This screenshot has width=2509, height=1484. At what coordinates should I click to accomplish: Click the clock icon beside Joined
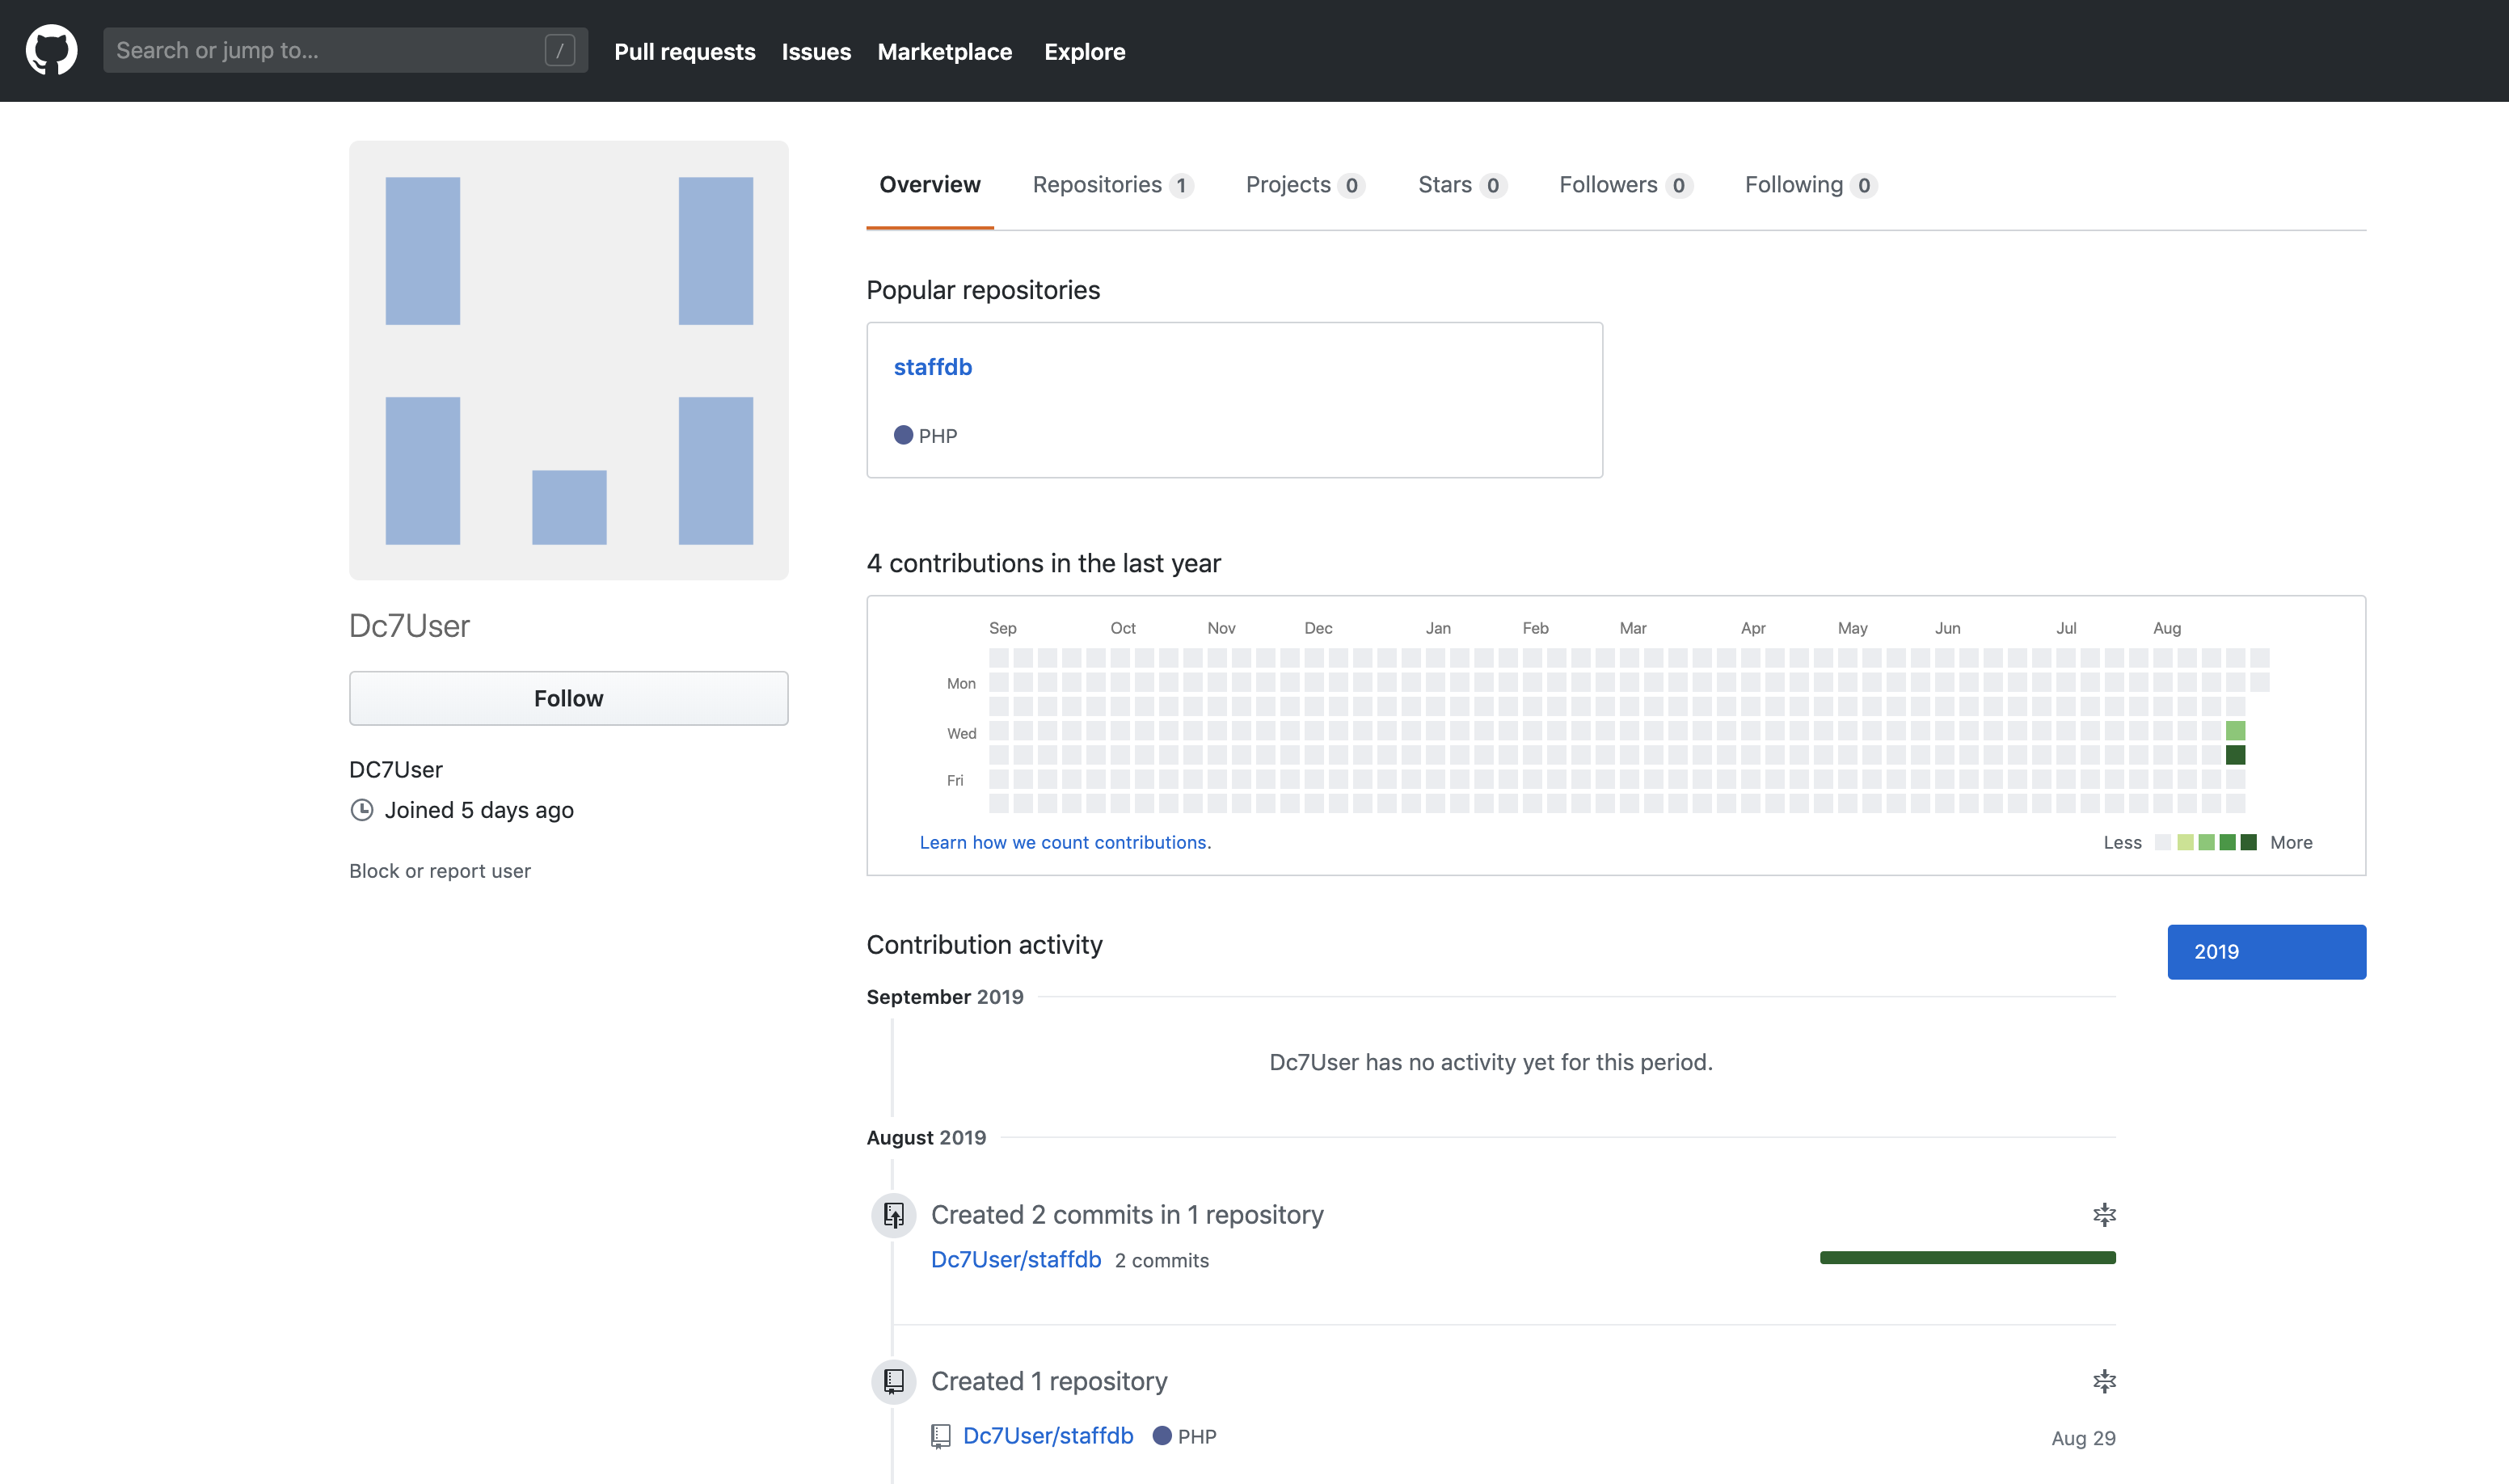pyautogui.click(x=362, y=810)
